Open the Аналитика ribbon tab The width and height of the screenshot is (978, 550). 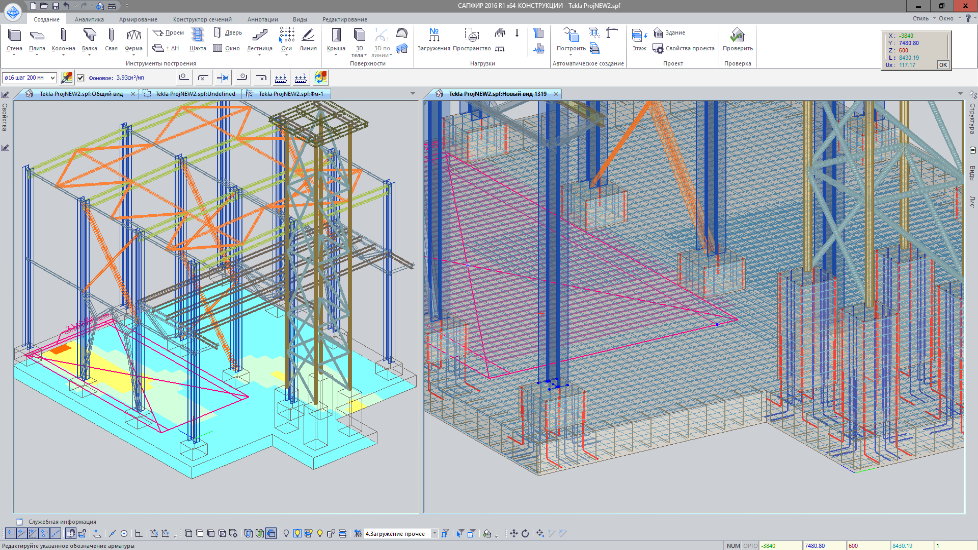(88, 19)
